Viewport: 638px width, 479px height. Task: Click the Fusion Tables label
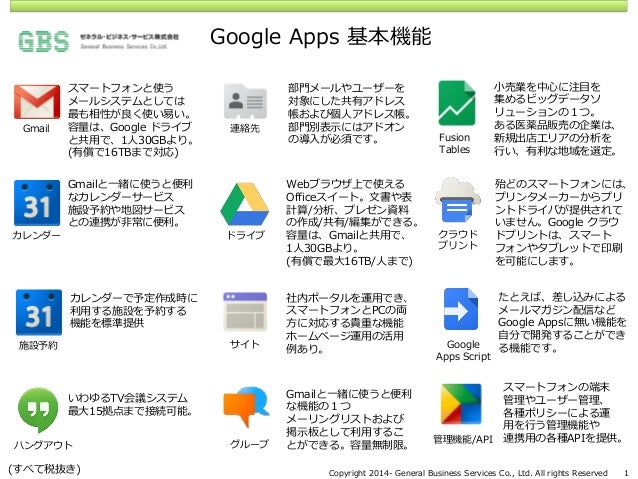click(454, 143)
